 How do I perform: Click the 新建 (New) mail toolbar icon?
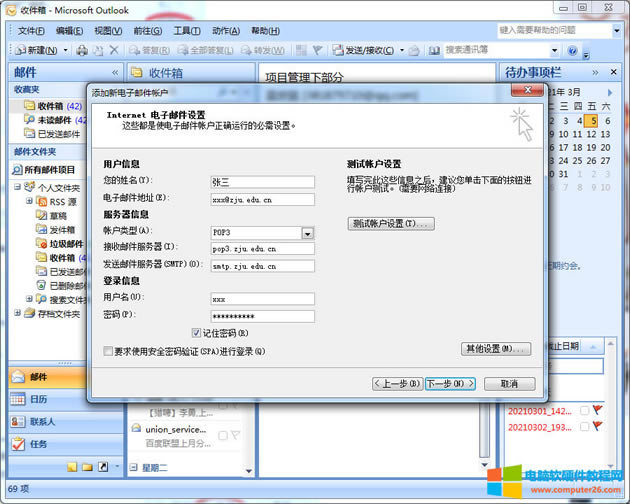coord(37,50)
